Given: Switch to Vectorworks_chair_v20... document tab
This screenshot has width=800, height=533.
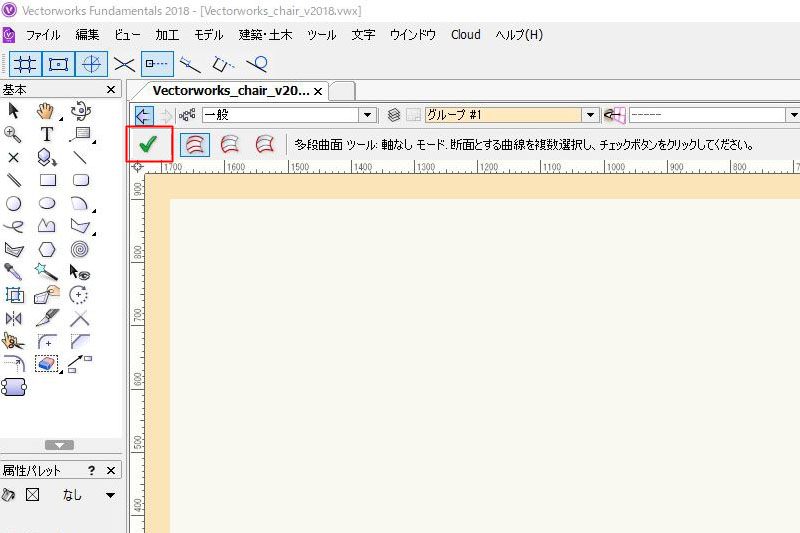Looking at the screenshot, I should (231, 91).
